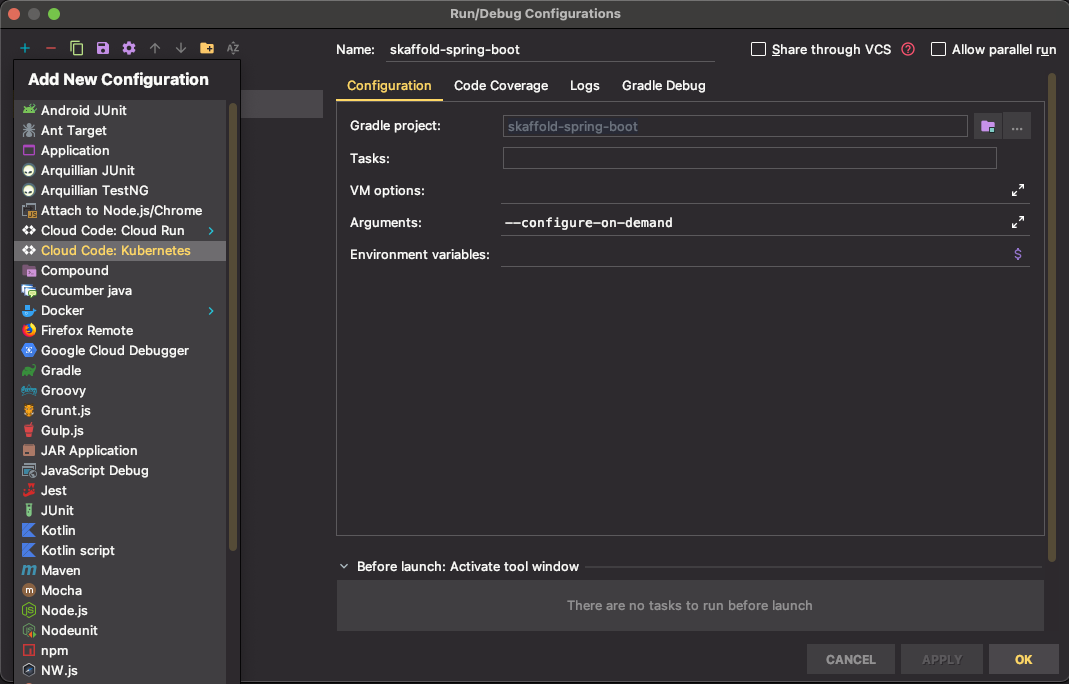Choose Groovy from configuration list
Viewport: 1069px width, 684px height.
click(x=120, y=390)
